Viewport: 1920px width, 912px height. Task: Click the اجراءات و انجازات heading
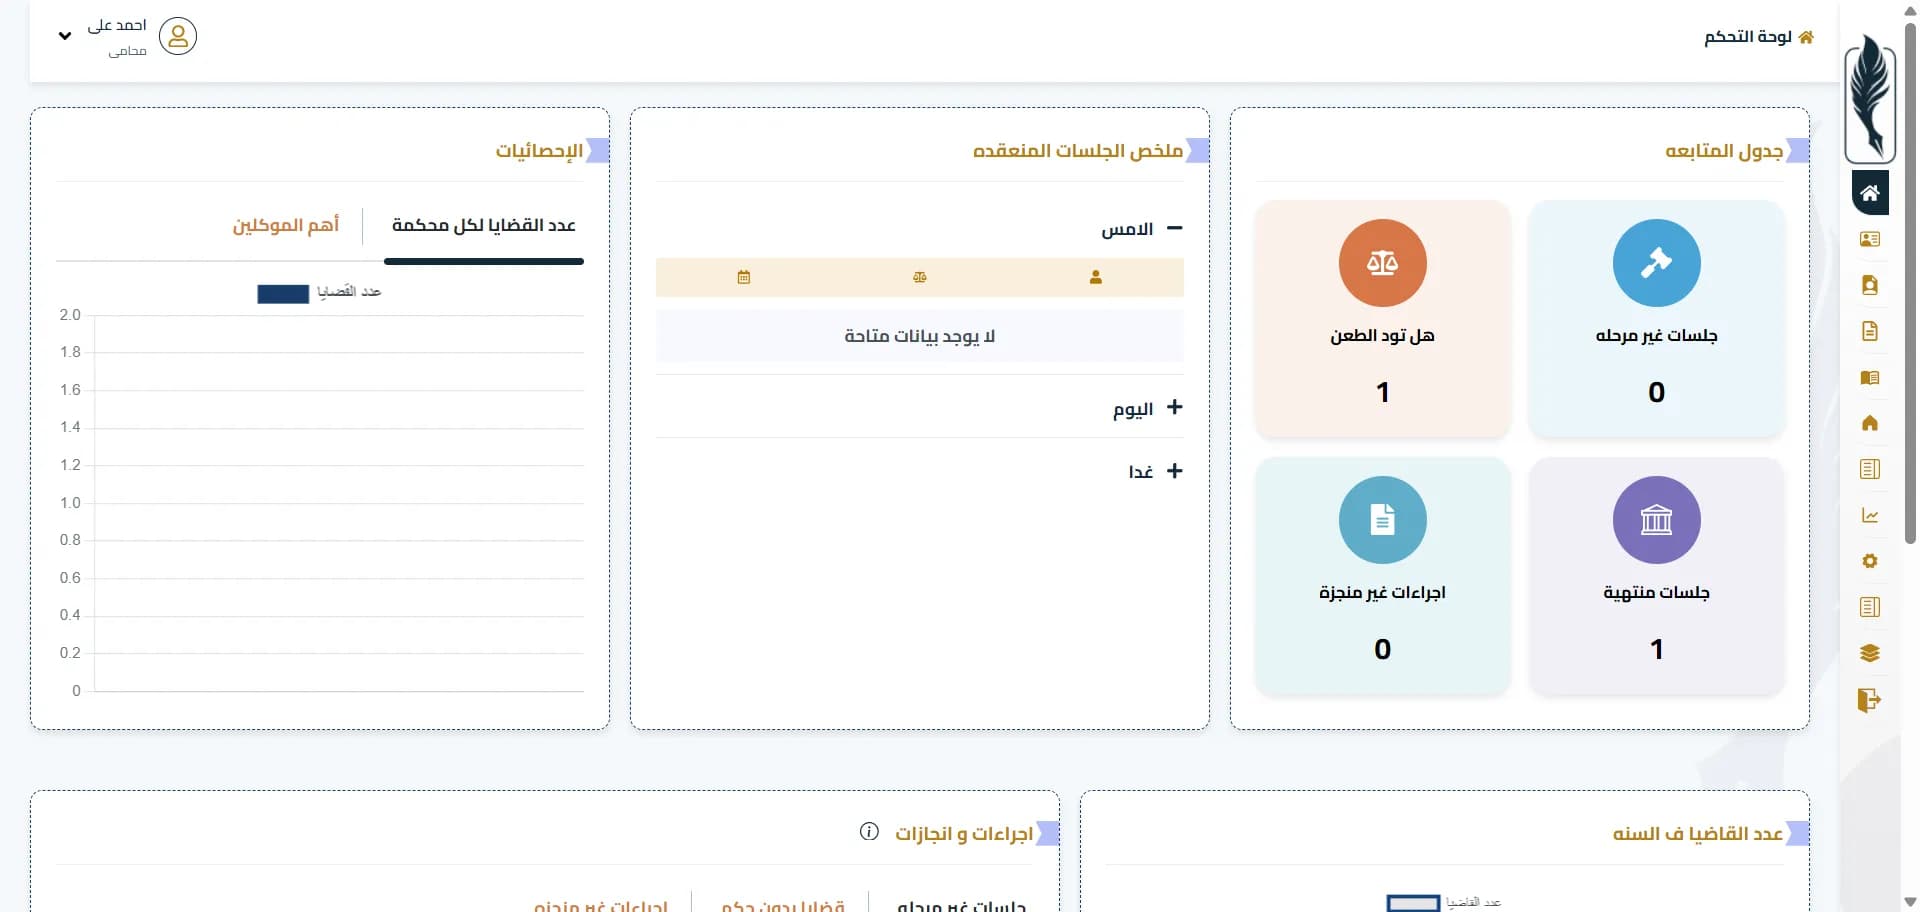(964, 834)
